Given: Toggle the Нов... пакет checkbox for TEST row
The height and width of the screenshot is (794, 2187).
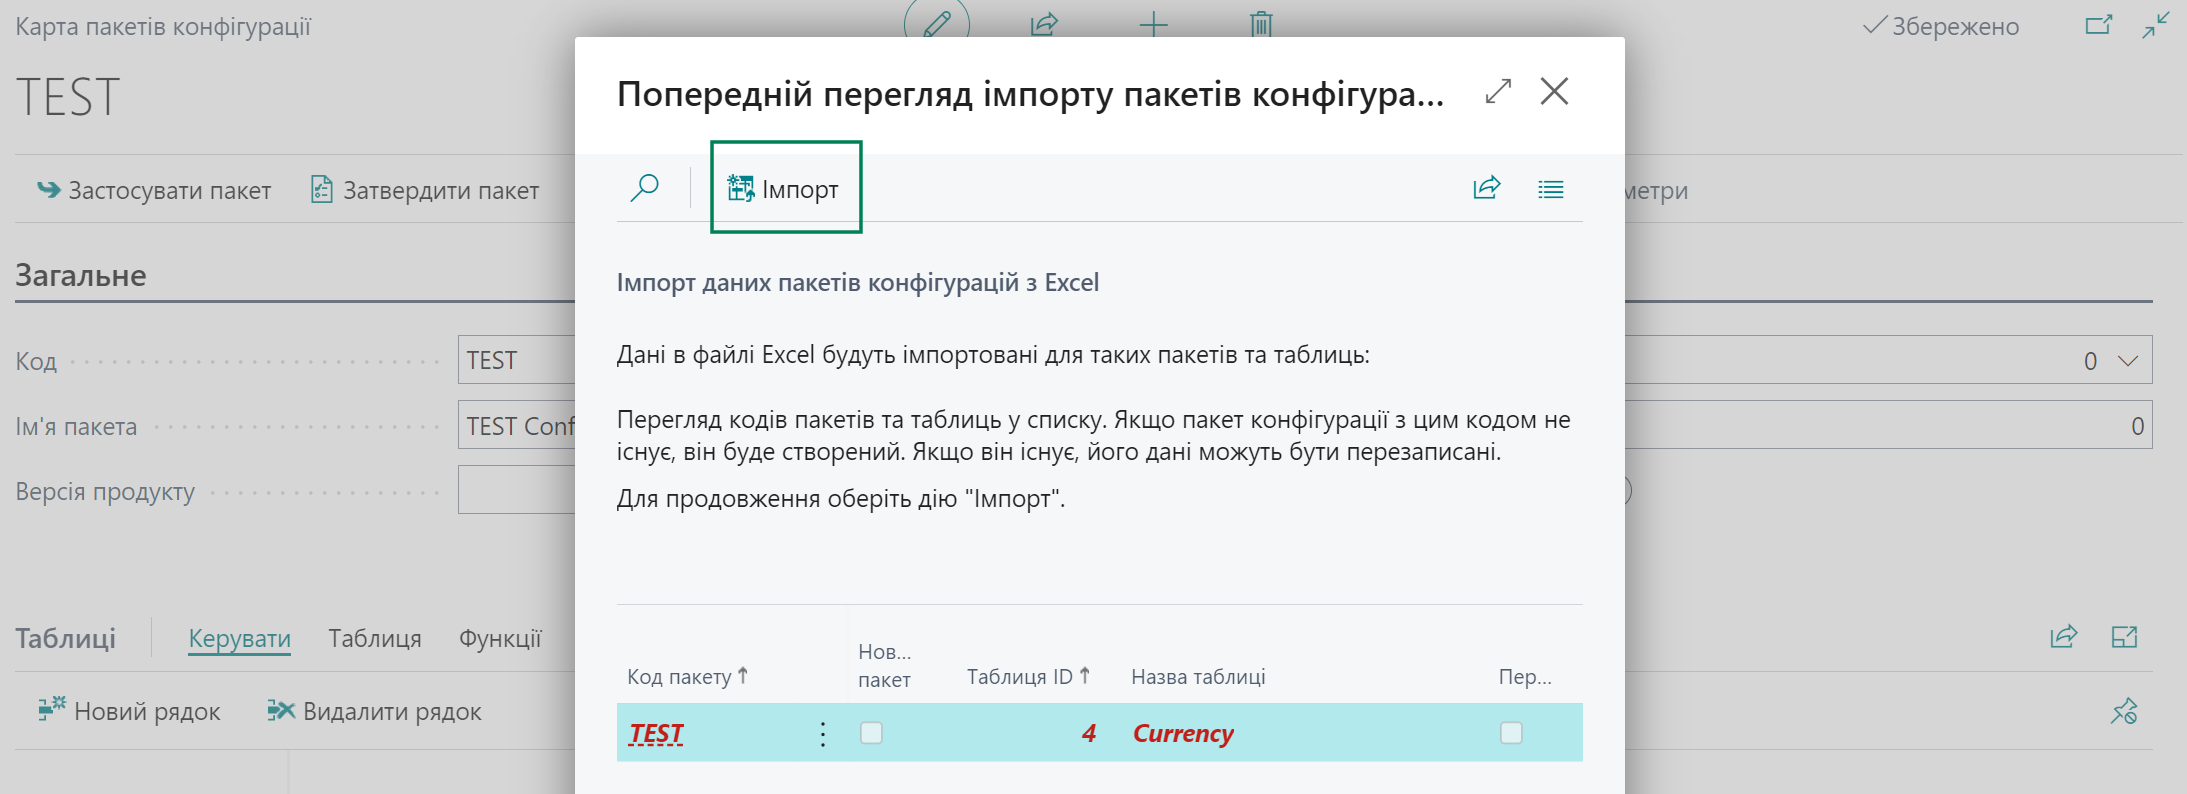Looking at the screenshot, I should tap(872, 733).
